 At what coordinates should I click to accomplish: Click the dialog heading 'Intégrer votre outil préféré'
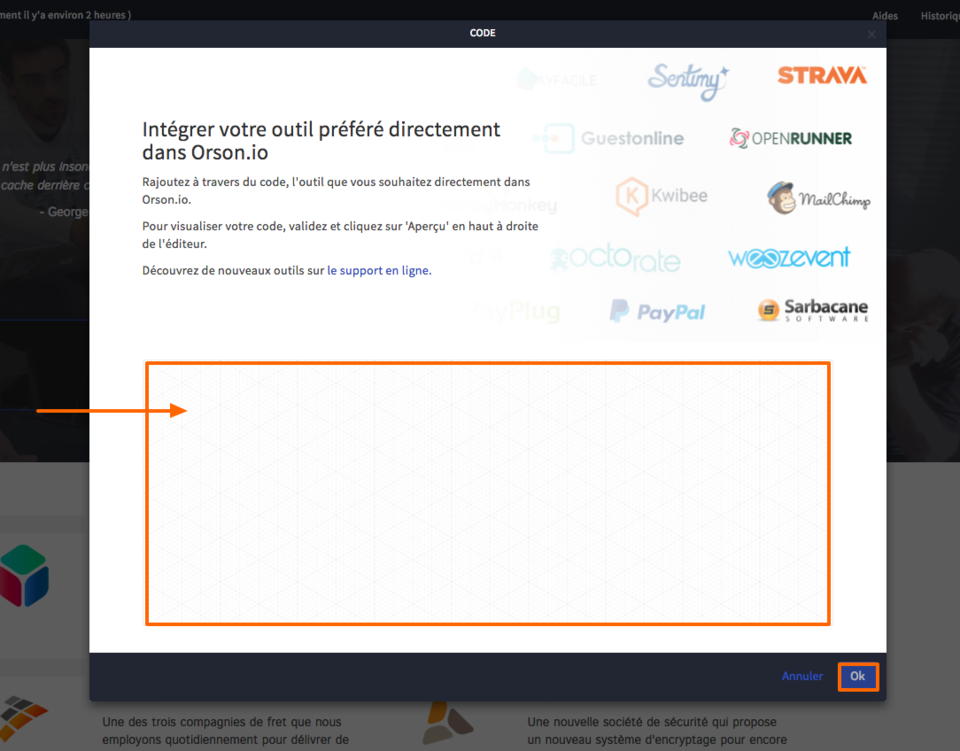[x=321, y=141]
